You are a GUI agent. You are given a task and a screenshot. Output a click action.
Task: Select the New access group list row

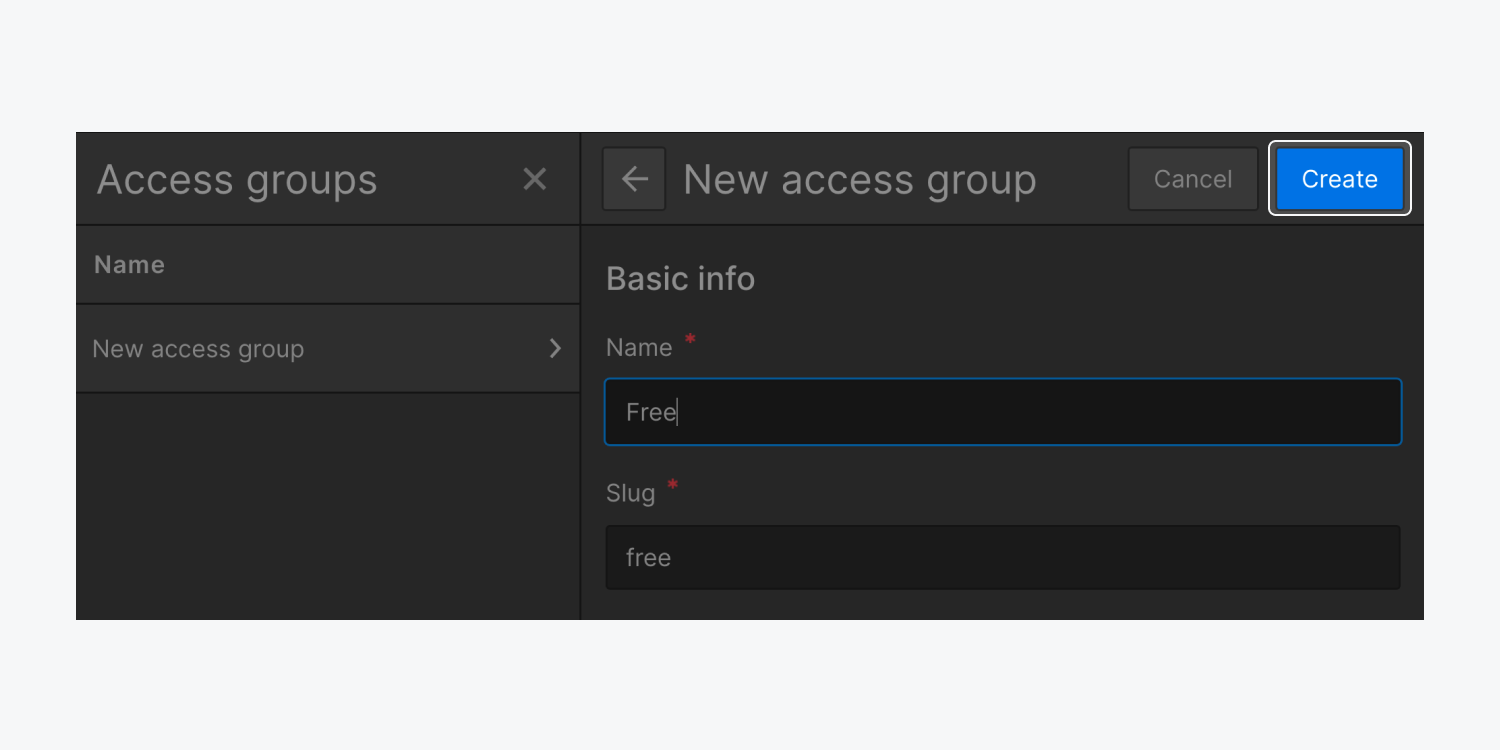click(300, 349)
